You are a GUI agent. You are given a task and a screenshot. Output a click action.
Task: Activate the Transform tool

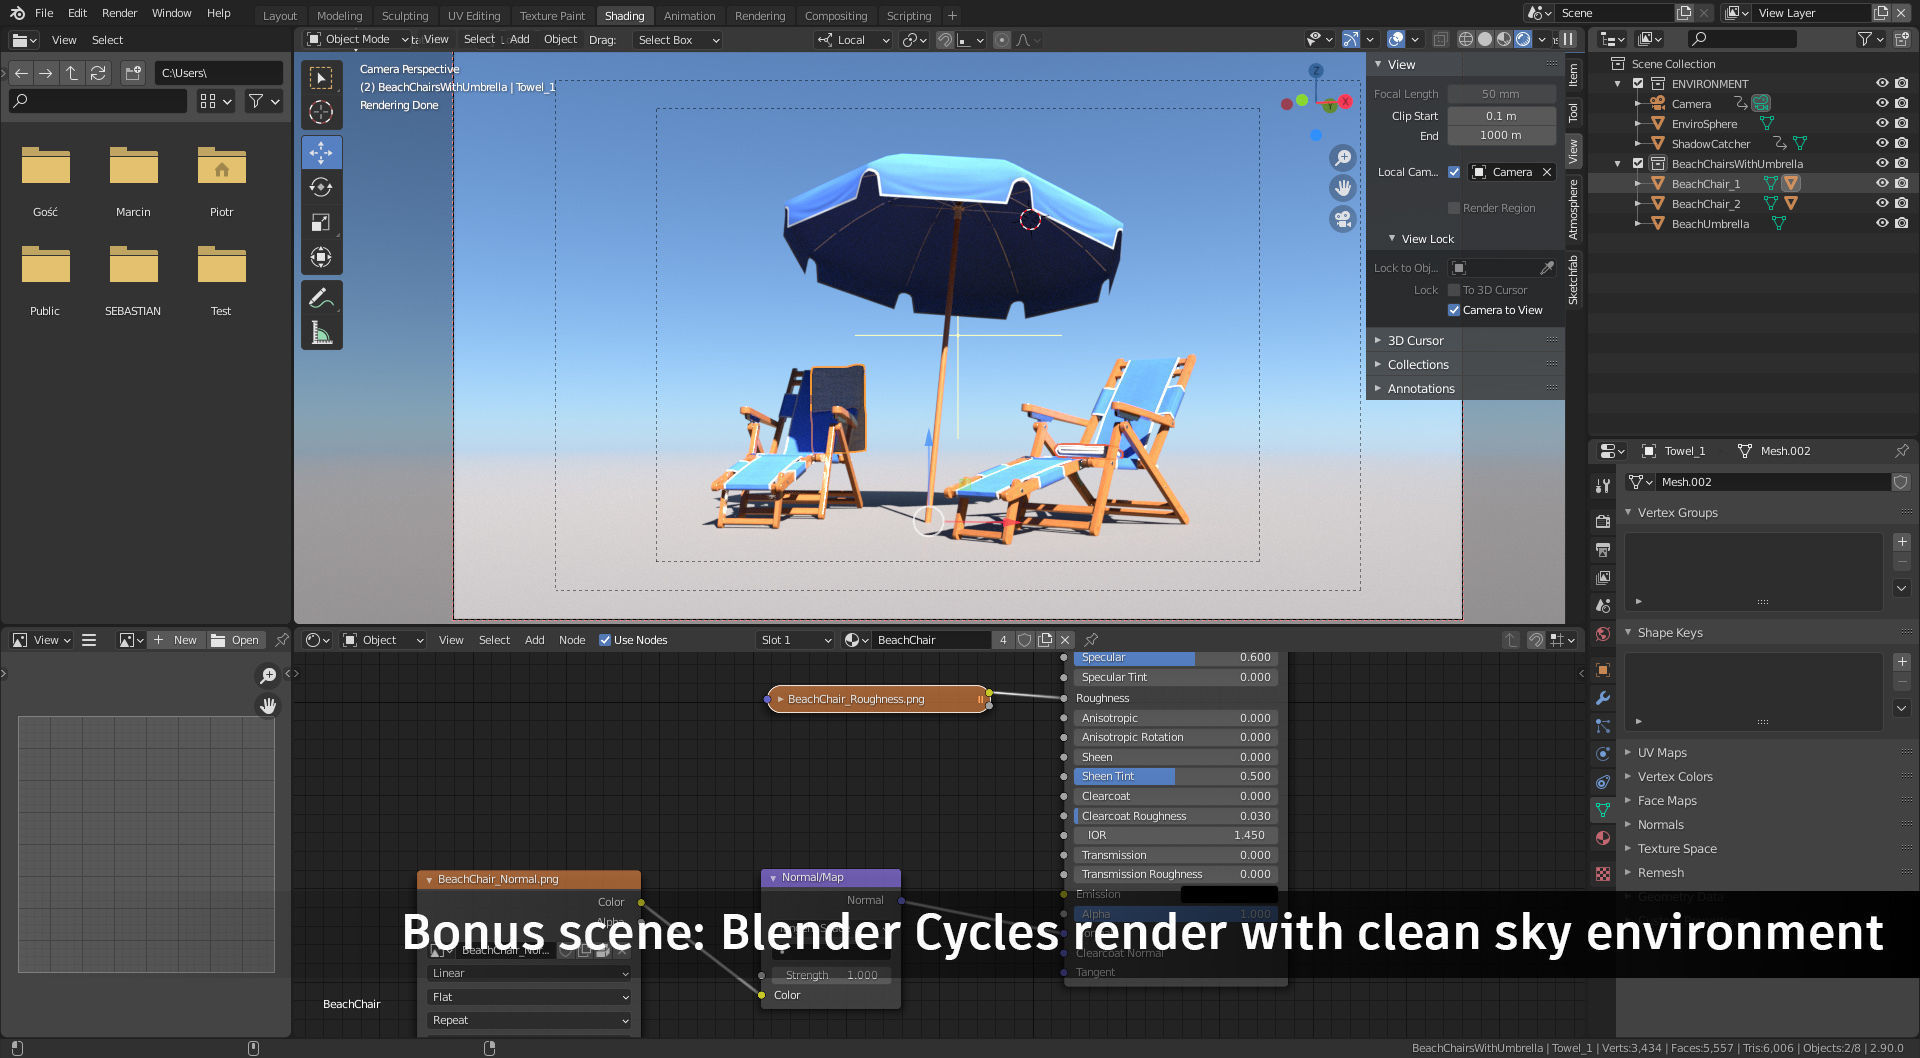321,257
